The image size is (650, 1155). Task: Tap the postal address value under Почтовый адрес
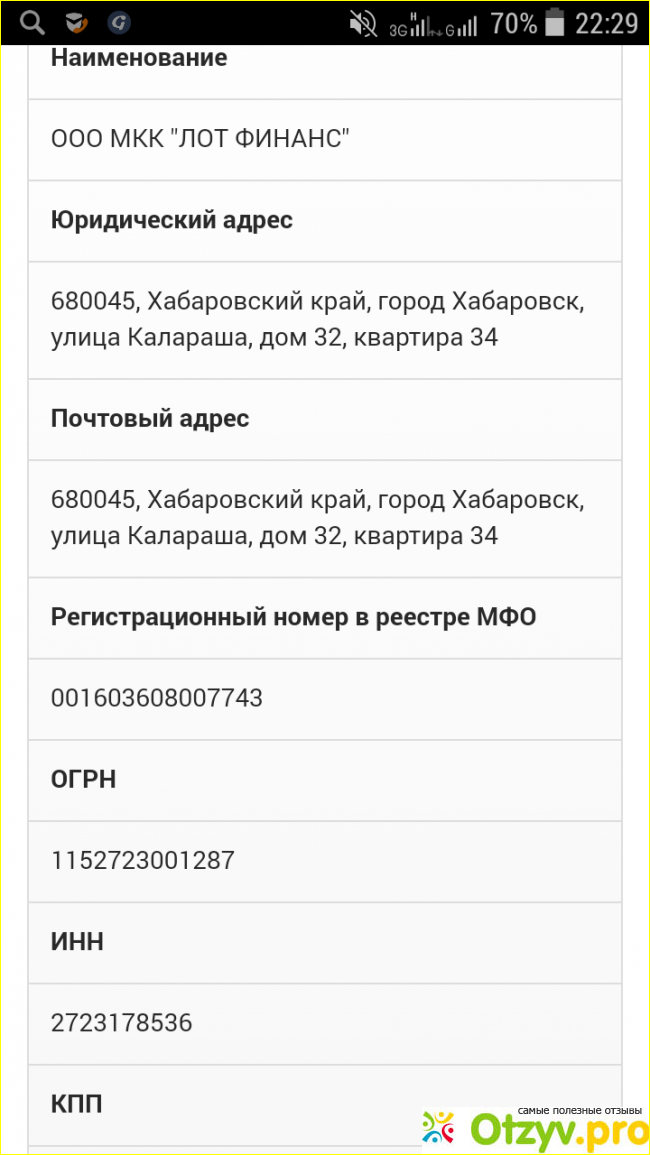tap(317, 518)
